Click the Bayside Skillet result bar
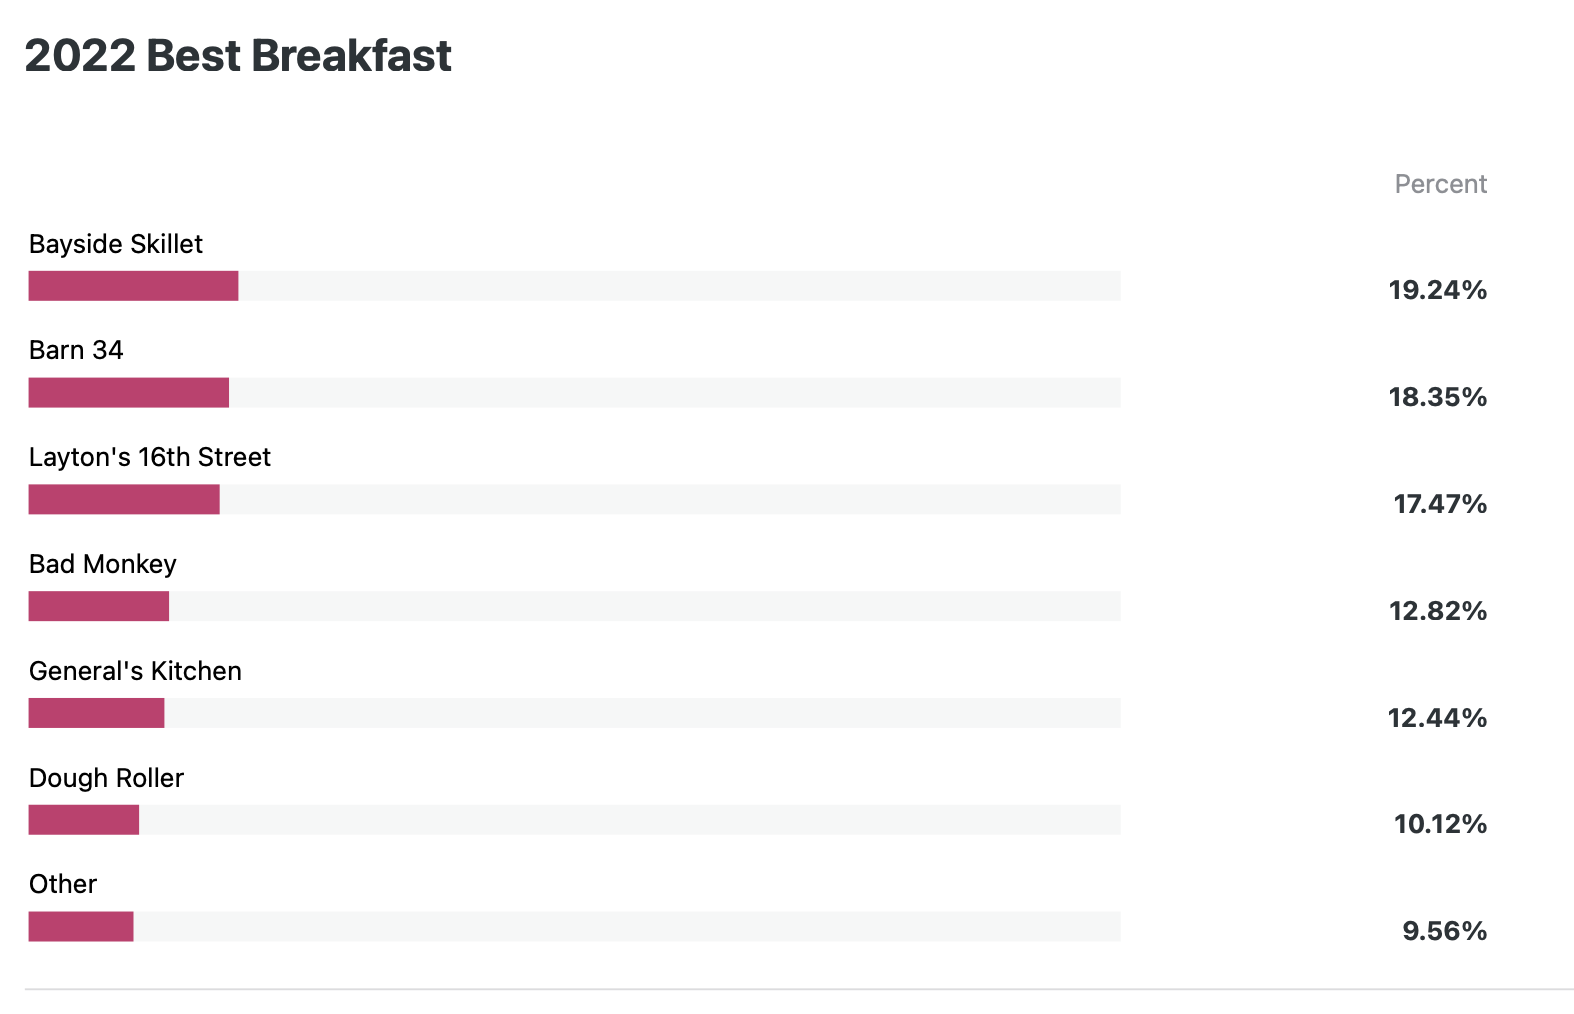Image resolution: width=1574 pixels, height=1014 pixels. pos(574,286)
